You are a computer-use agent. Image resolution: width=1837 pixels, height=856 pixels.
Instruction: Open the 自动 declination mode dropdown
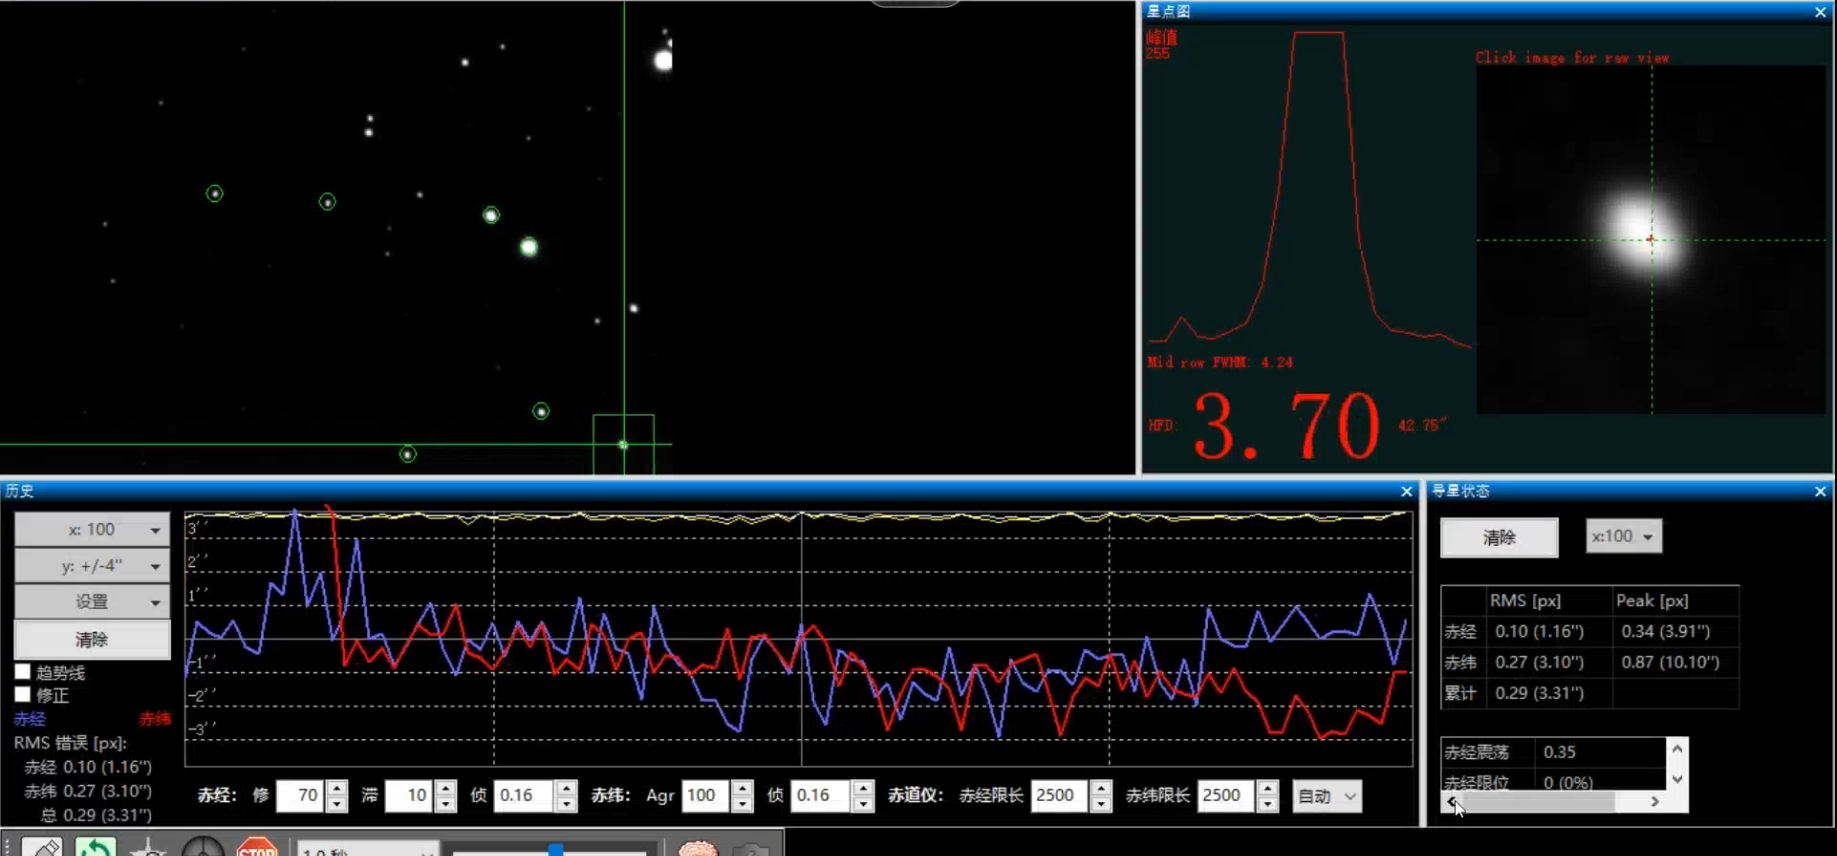pyautogui.click(x=1326, y=796)
